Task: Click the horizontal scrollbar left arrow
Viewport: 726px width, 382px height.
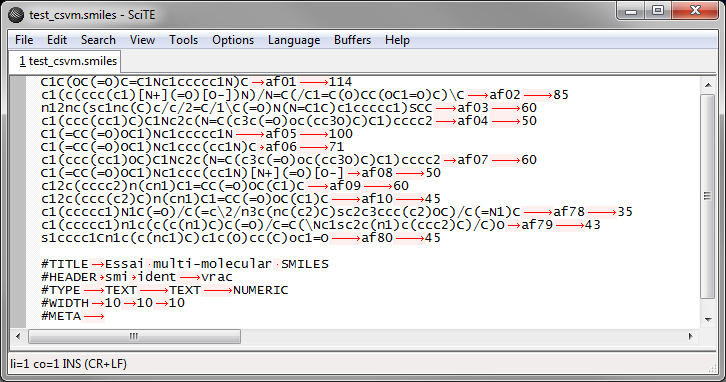Action: pyautogui.click(x=19, y=337)
